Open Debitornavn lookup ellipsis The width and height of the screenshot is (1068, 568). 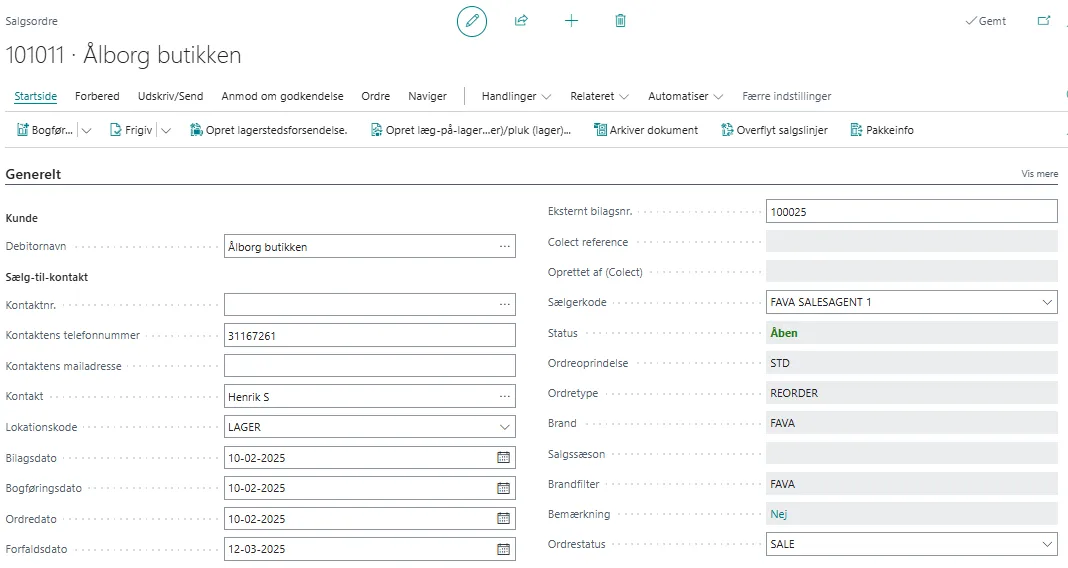coord(505,246)
